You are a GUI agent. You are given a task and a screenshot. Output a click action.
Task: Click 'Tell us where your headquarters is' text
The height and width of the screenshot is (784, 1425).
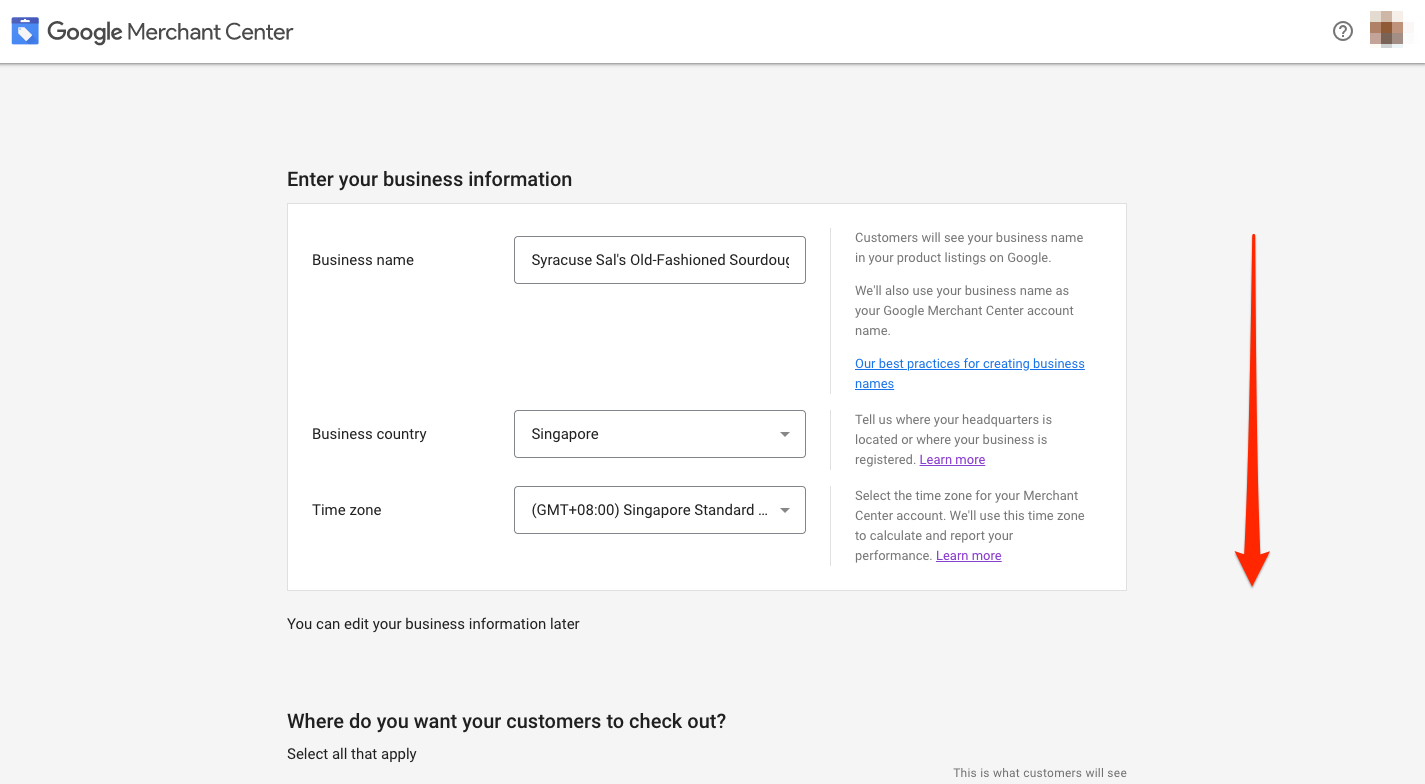point(953,440)
